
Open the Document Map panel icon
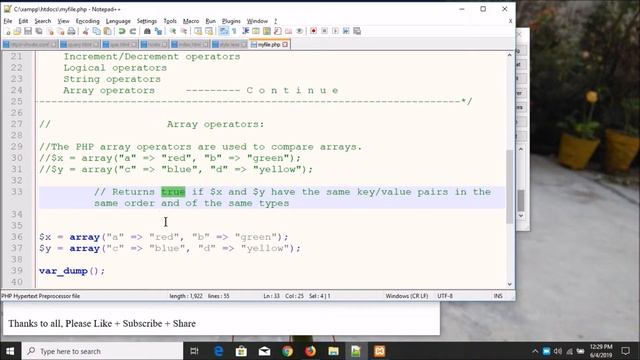pyautogui.click(x=267, y=31)
